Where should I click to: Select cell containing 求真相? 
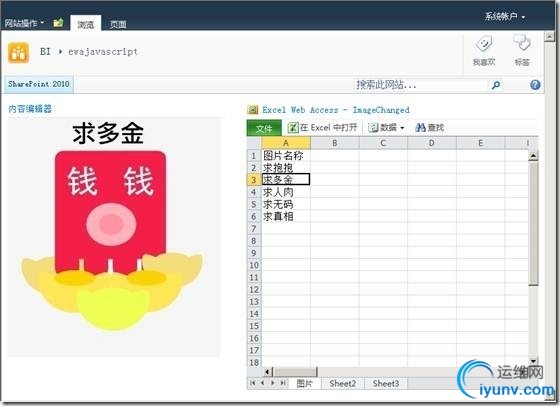tap(286, 216)
